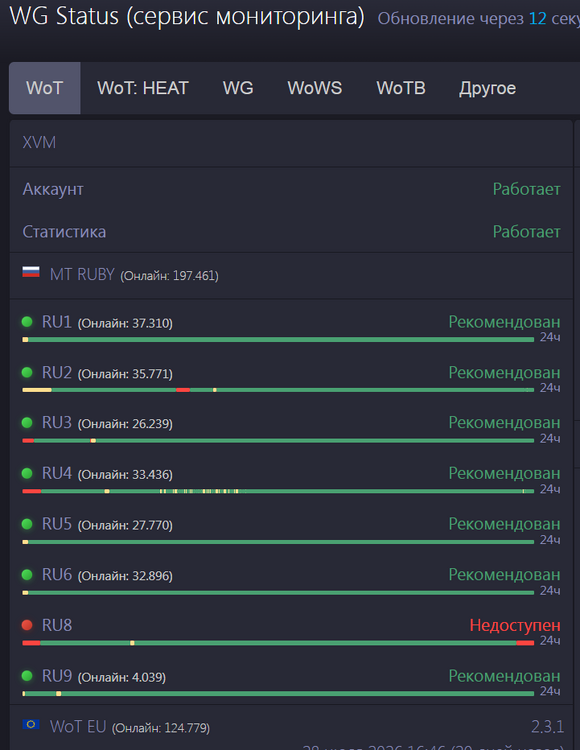This screenshot has height=750, width=580.
Task: Switch to the WG tab
Action: (238, 88)
